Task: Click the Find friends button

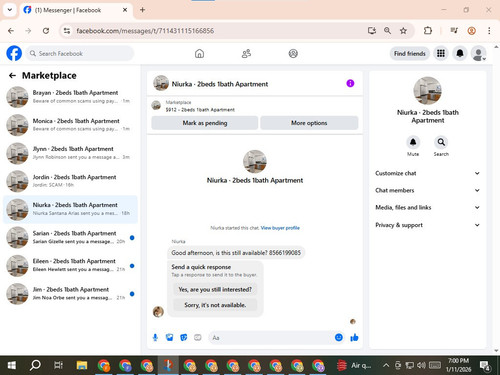Action: (410, 53)
